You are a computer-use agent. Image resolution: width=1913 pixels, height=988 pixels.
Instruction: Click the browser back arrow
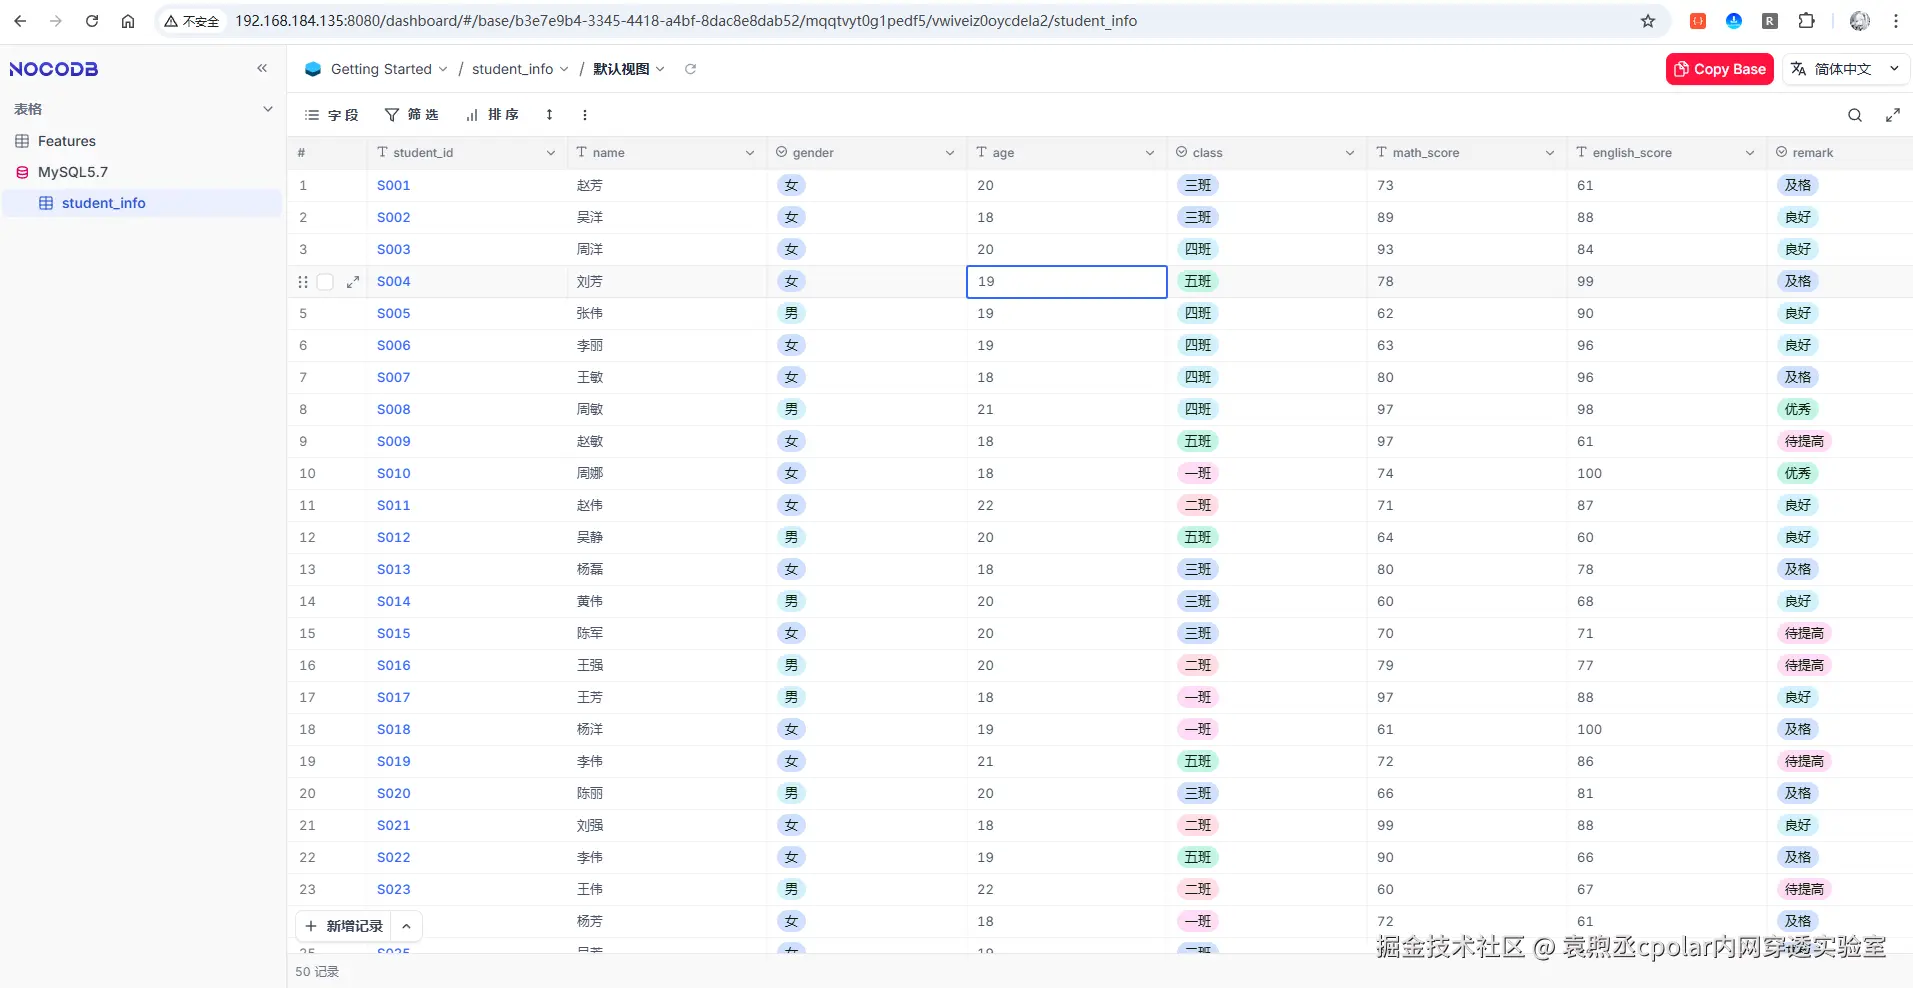pos(20,21)
